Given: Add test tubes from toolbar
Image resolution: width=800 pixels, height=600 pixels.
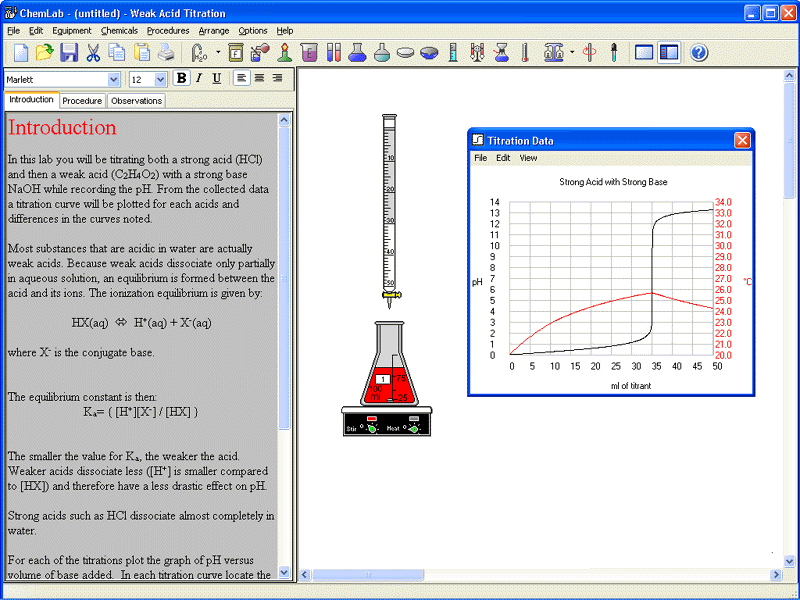Looking at the screenshot, I should [334, 53].
